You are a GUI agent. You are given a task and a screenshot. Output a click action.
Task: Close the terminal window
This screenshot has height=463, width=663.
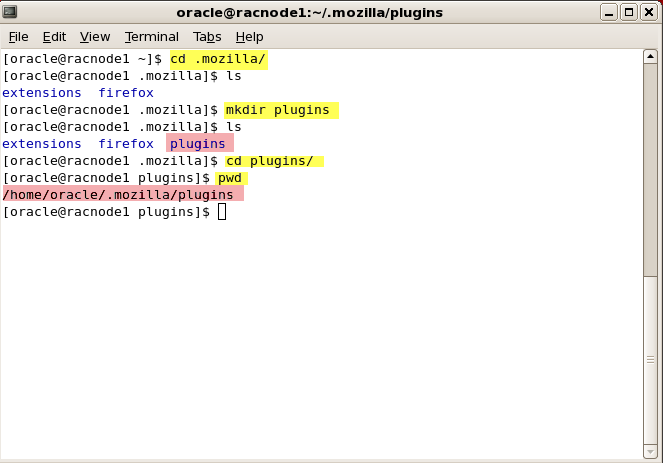pos(648,13)
